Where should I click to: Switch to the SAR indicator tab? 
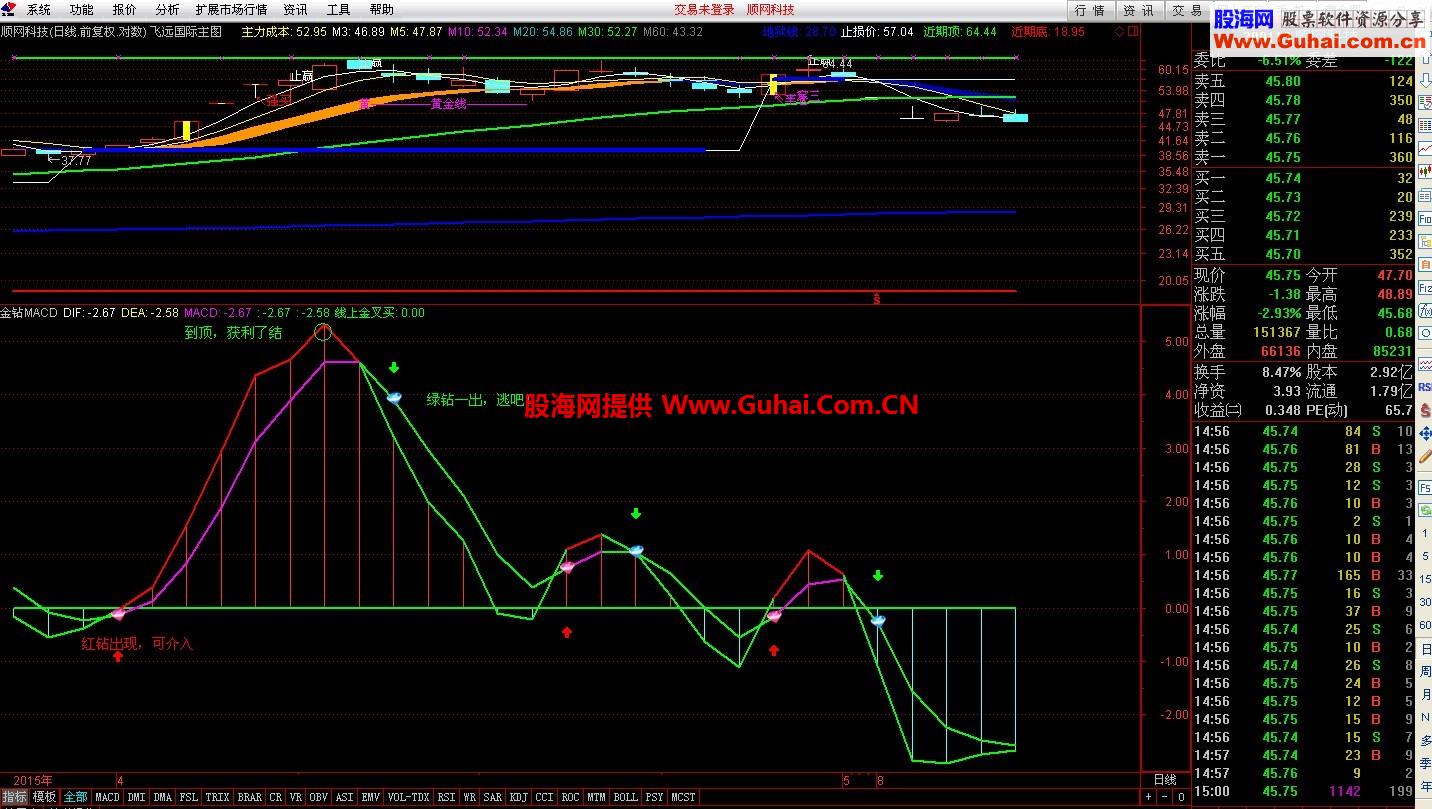[x=493, y=797]
